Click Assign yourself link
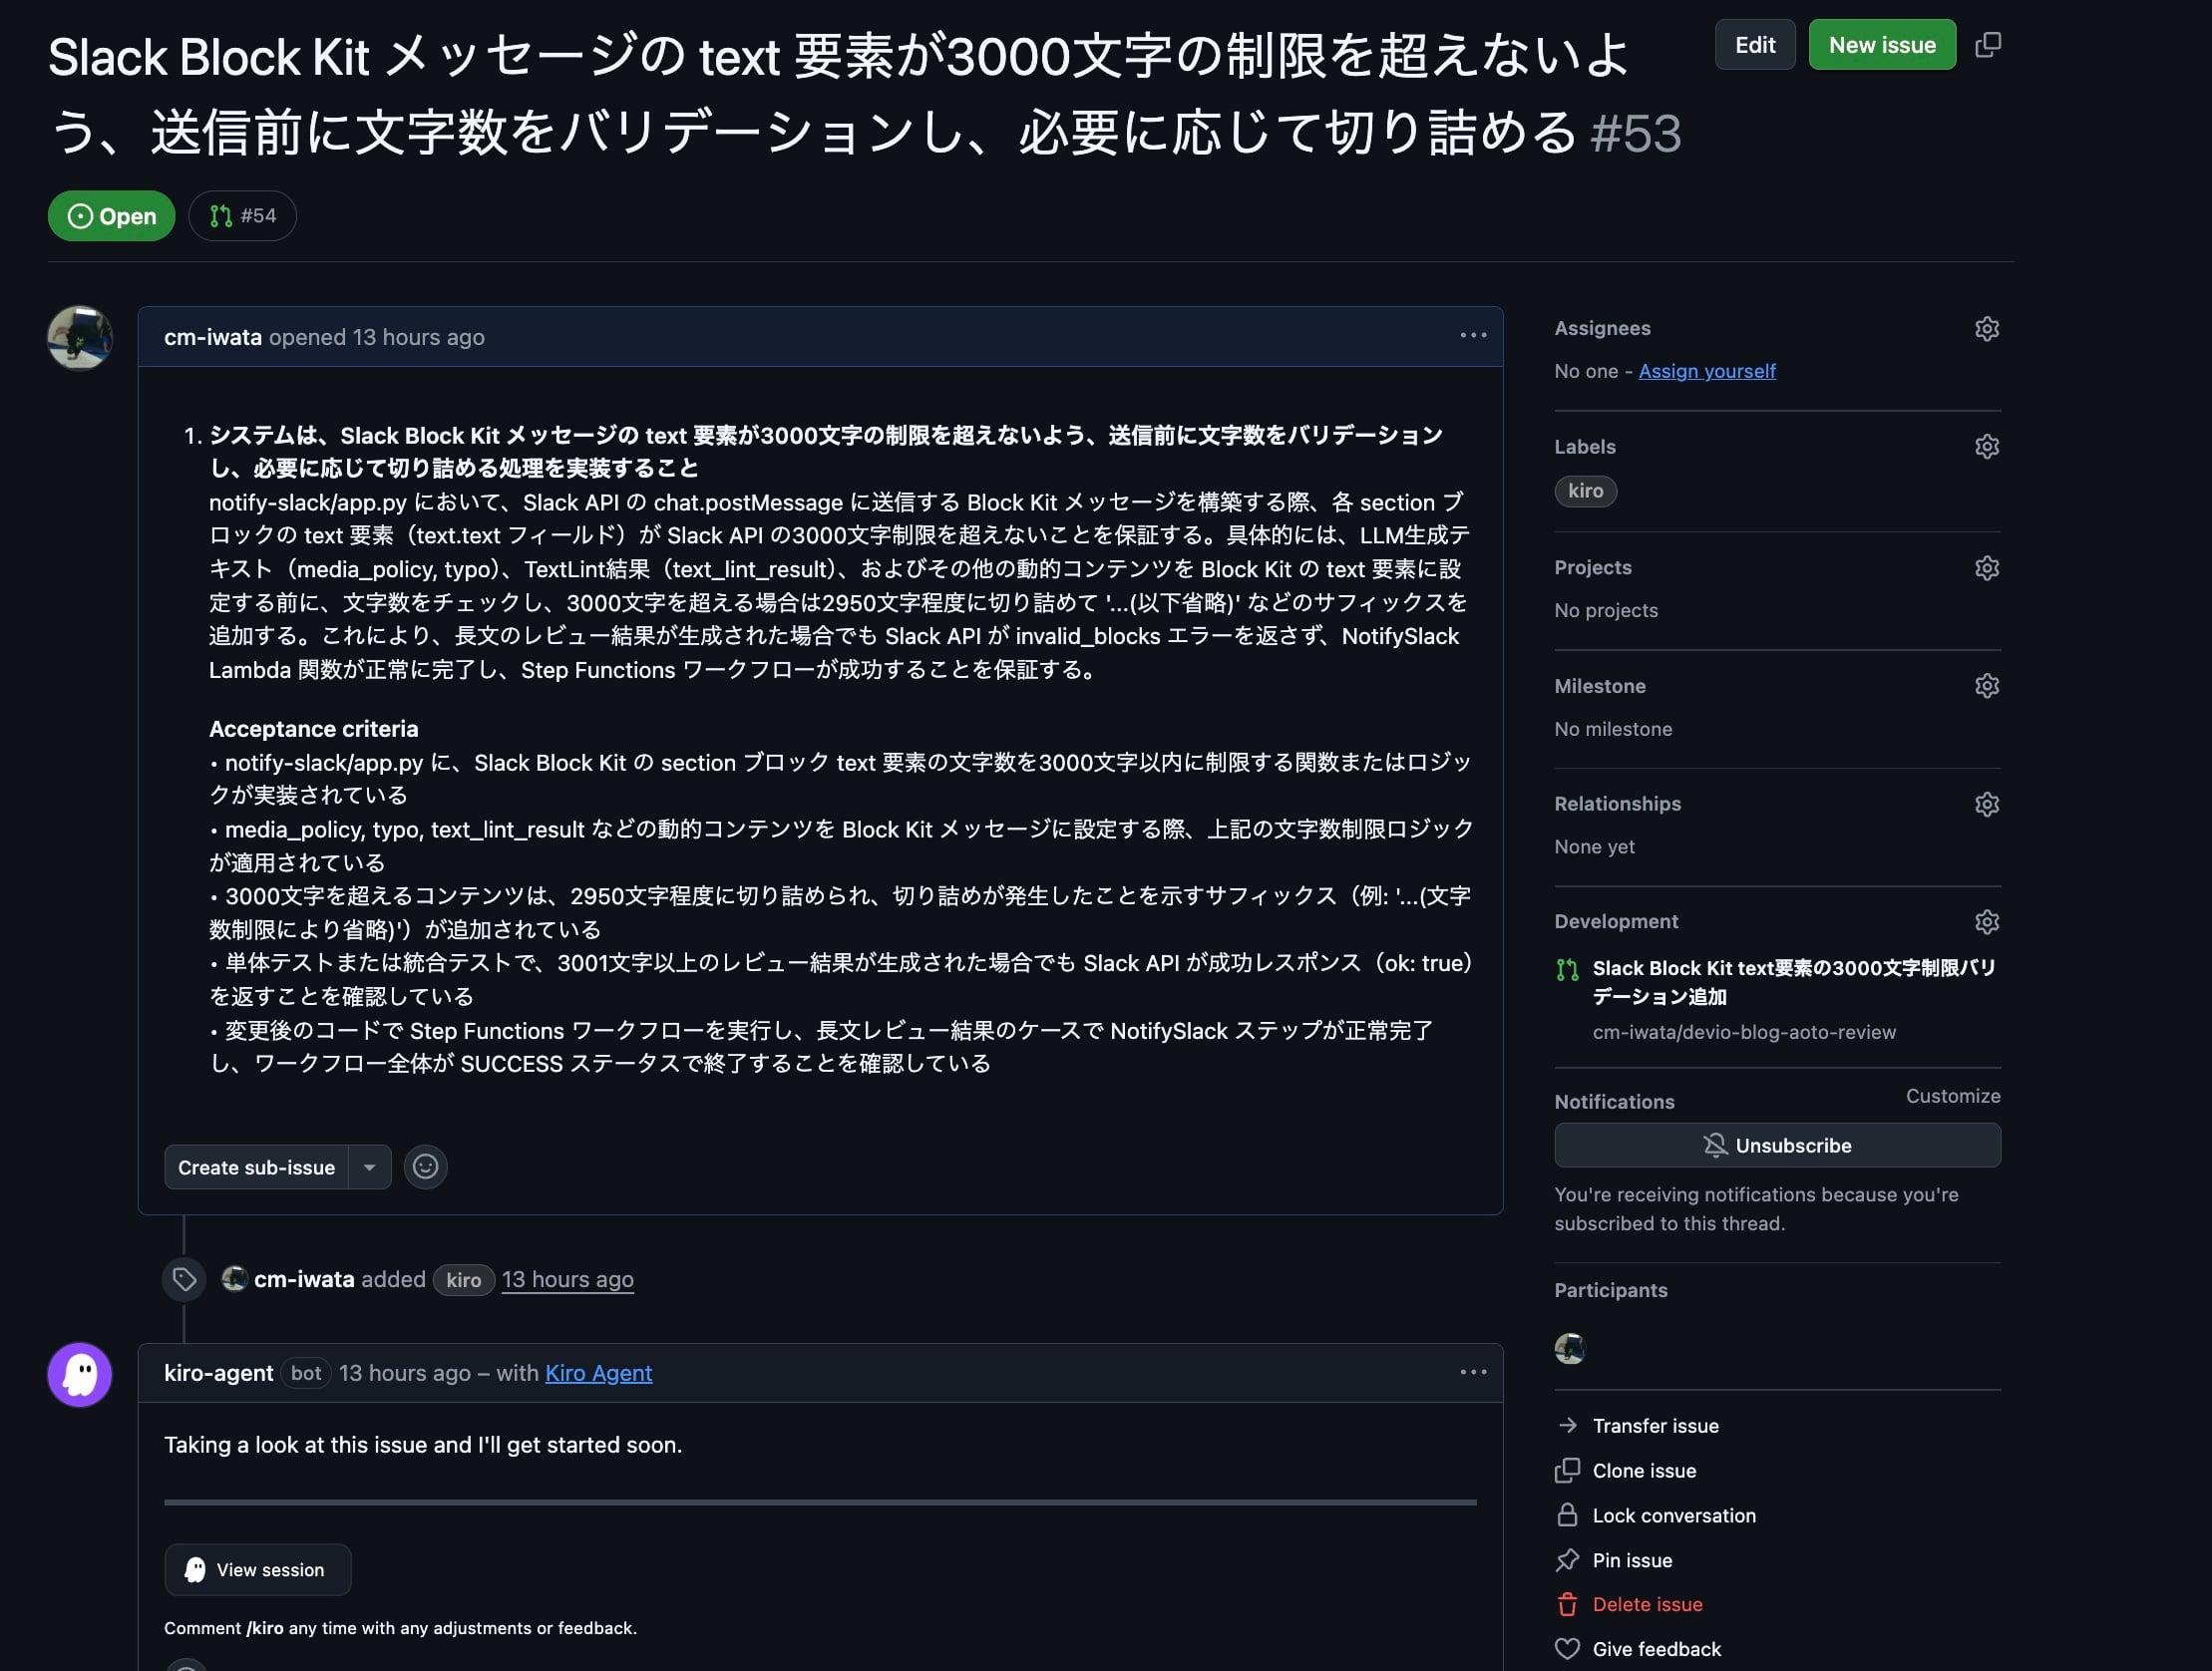This screenshot has height=1671, width=2212. 1707,371
